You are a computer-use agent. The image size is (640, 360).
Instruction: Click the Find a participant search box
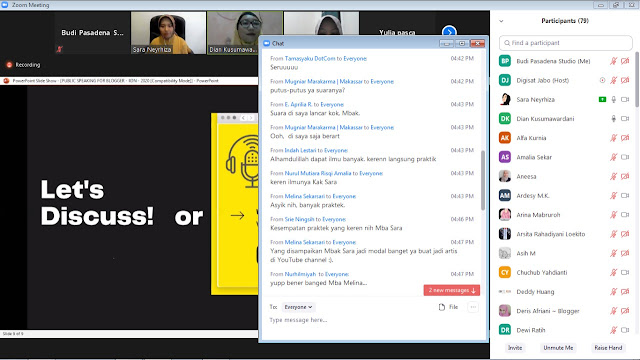click(x=566, y=43)
